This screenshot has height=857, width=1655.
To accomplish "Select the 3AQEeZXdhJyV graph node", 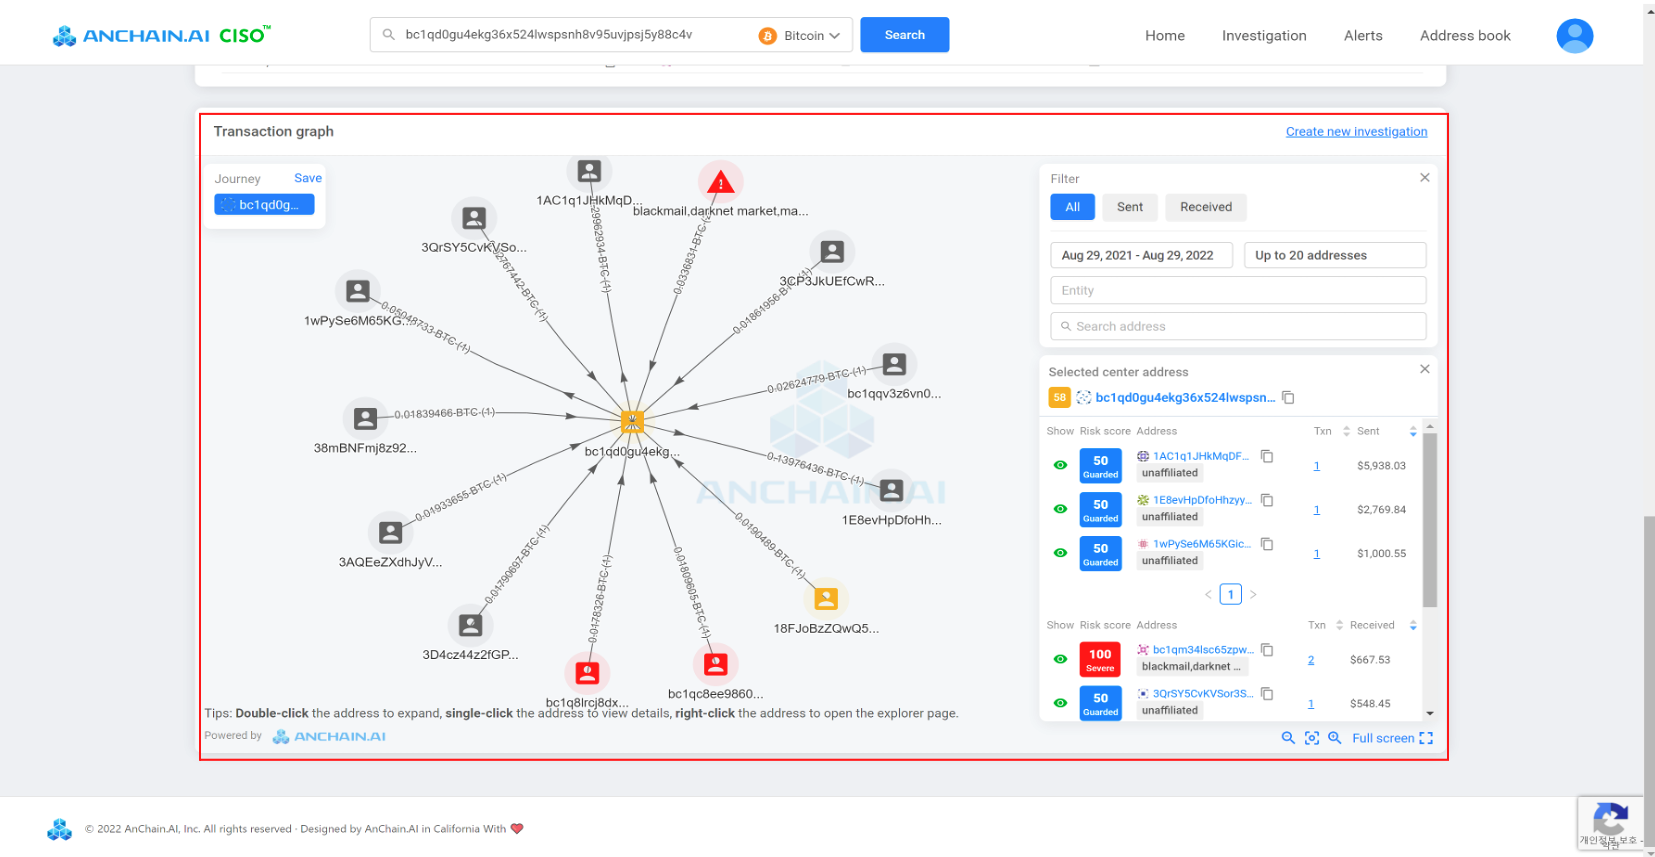I will (x=391, y=532).
